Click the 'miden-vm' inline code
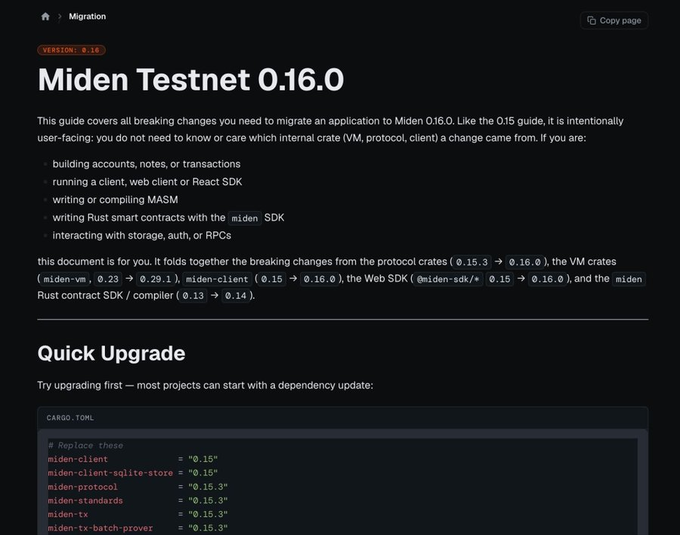The image size is (680, 535). [x=65, y=279]
